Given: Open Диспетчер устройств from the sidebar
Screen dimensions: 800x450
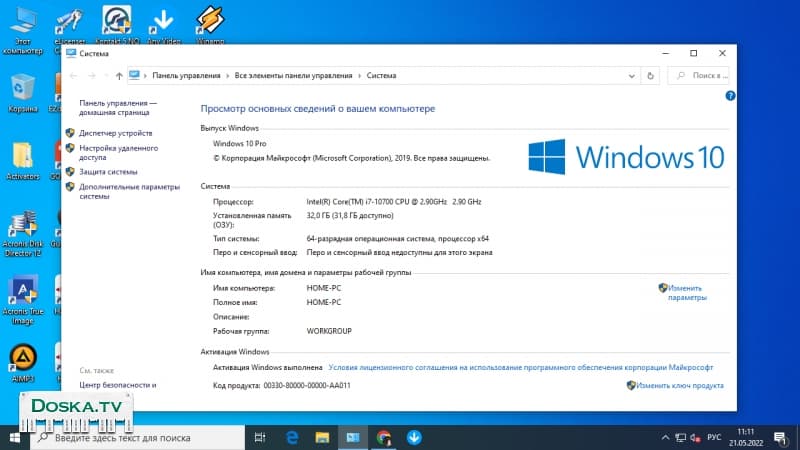Looking at the screenshot, I should pos(115,133).
